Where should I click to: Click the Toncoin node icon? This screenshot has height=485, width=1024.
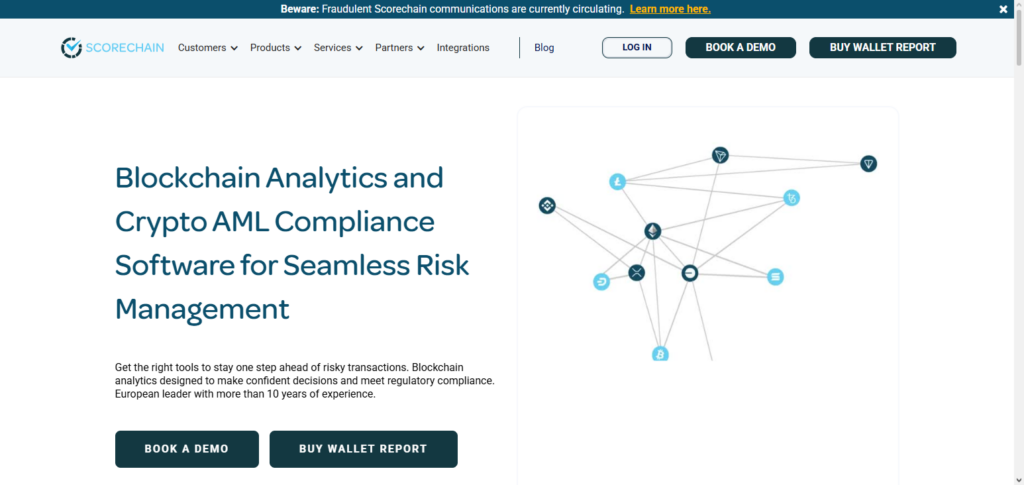pos(868,164)
